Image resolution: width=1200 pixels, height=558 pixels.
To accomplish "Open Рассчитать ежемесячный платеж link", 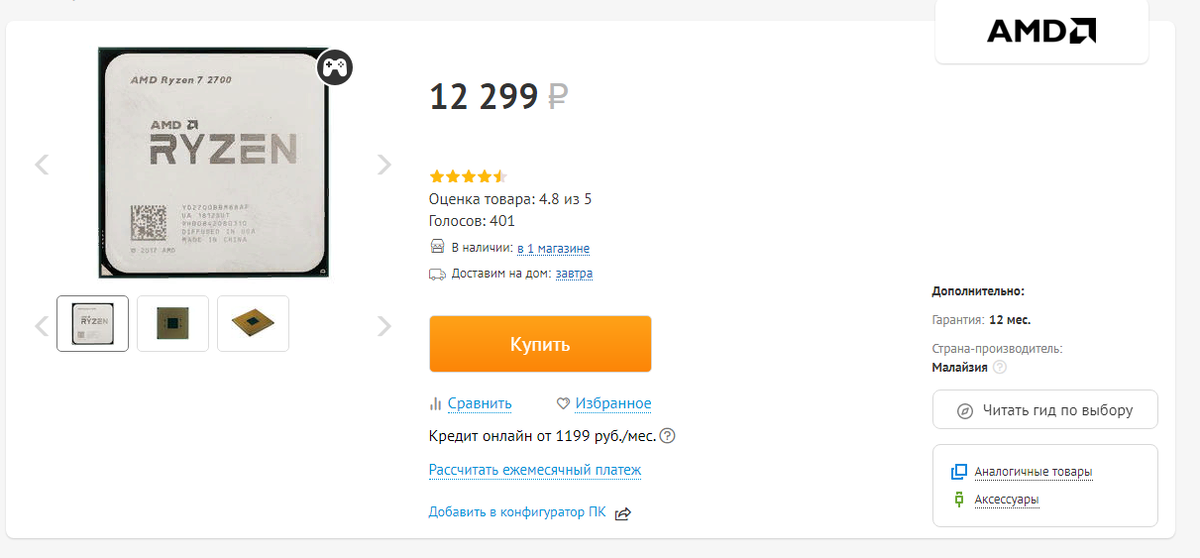I will [x=535, y=470].
